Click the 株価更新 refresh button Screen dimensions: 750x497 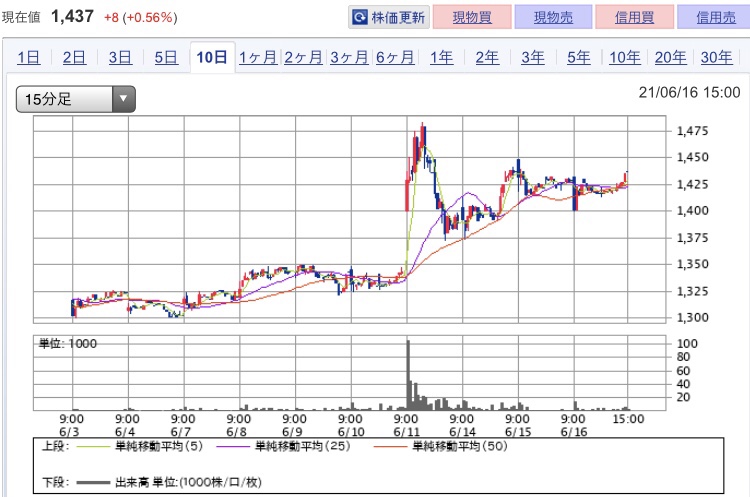(x=388, y=18)
